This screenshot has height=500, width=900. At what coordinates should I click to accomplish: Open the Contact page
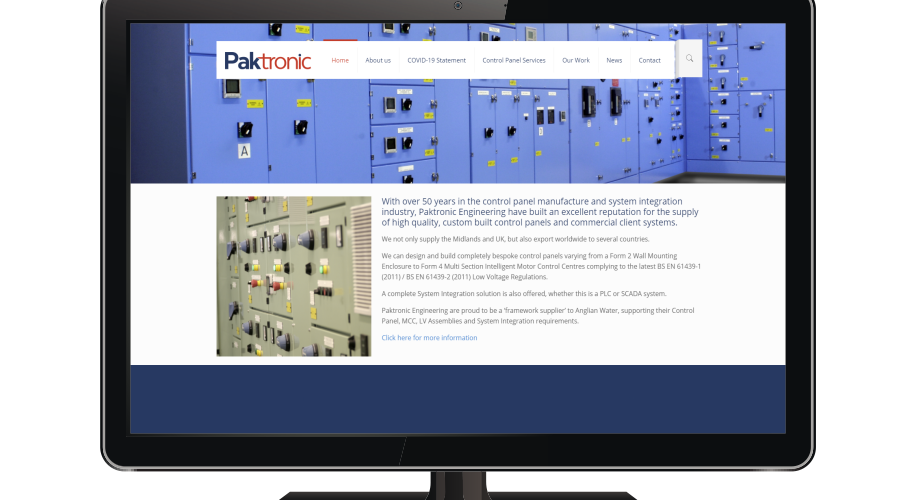tap(649, 60)
